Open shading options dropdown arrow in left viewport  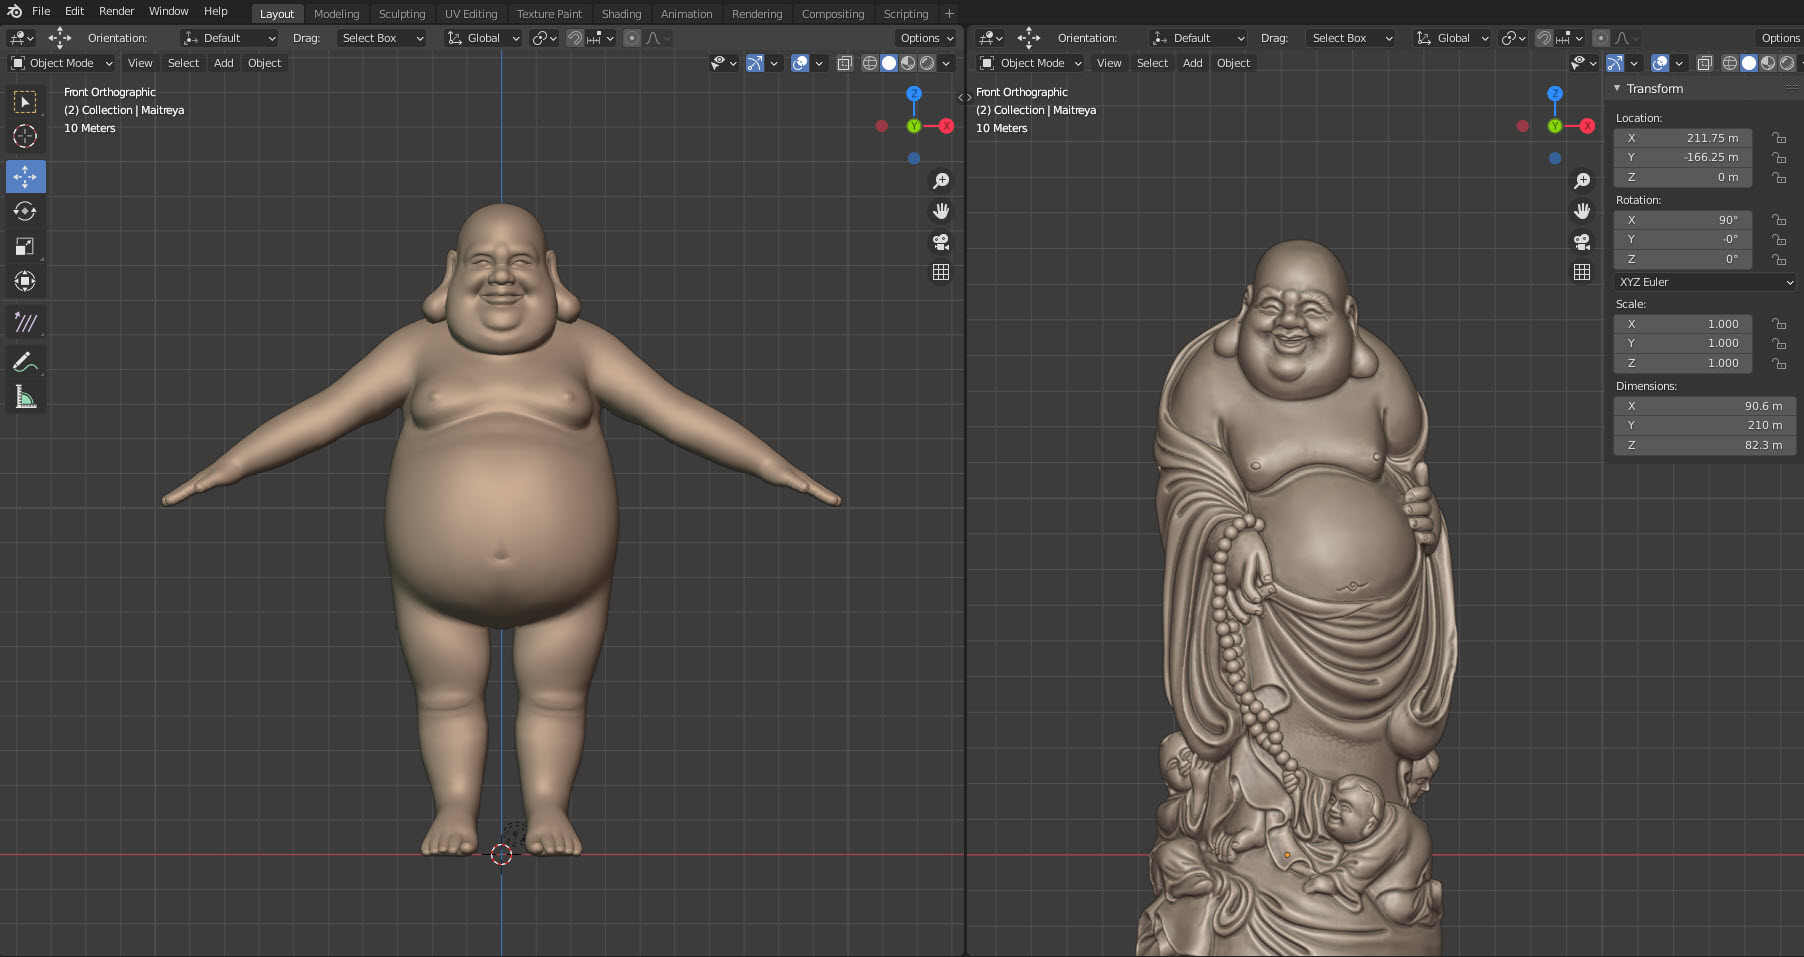[x=946, y=63]
